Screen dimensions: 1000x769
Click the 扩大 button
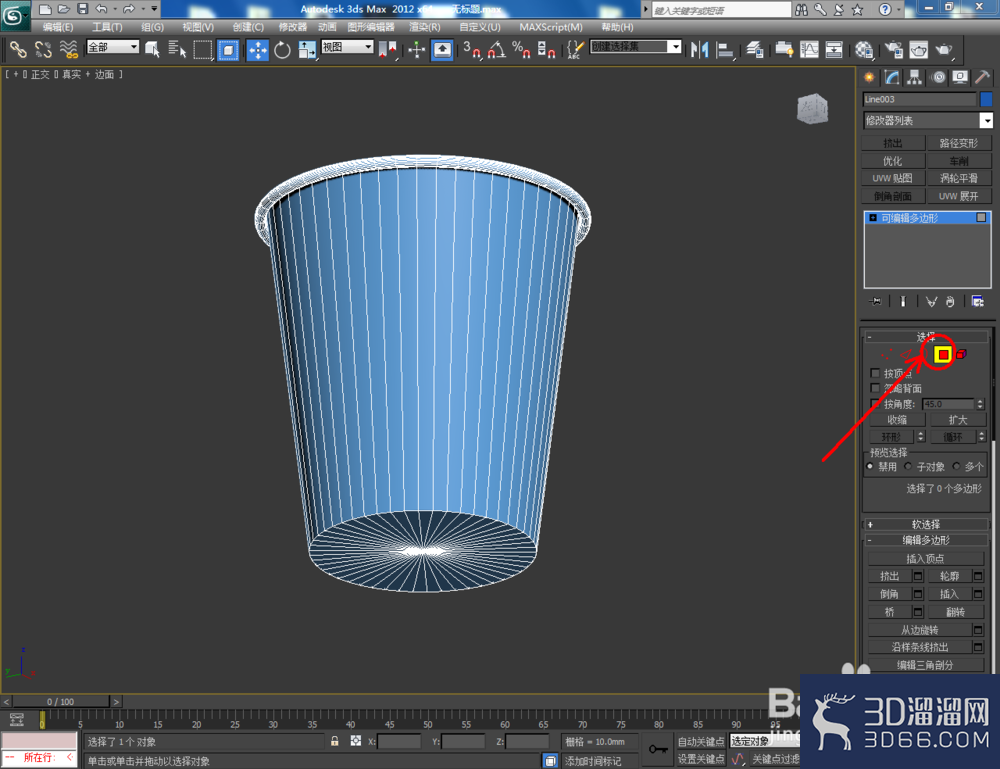[x=957, y=420]
